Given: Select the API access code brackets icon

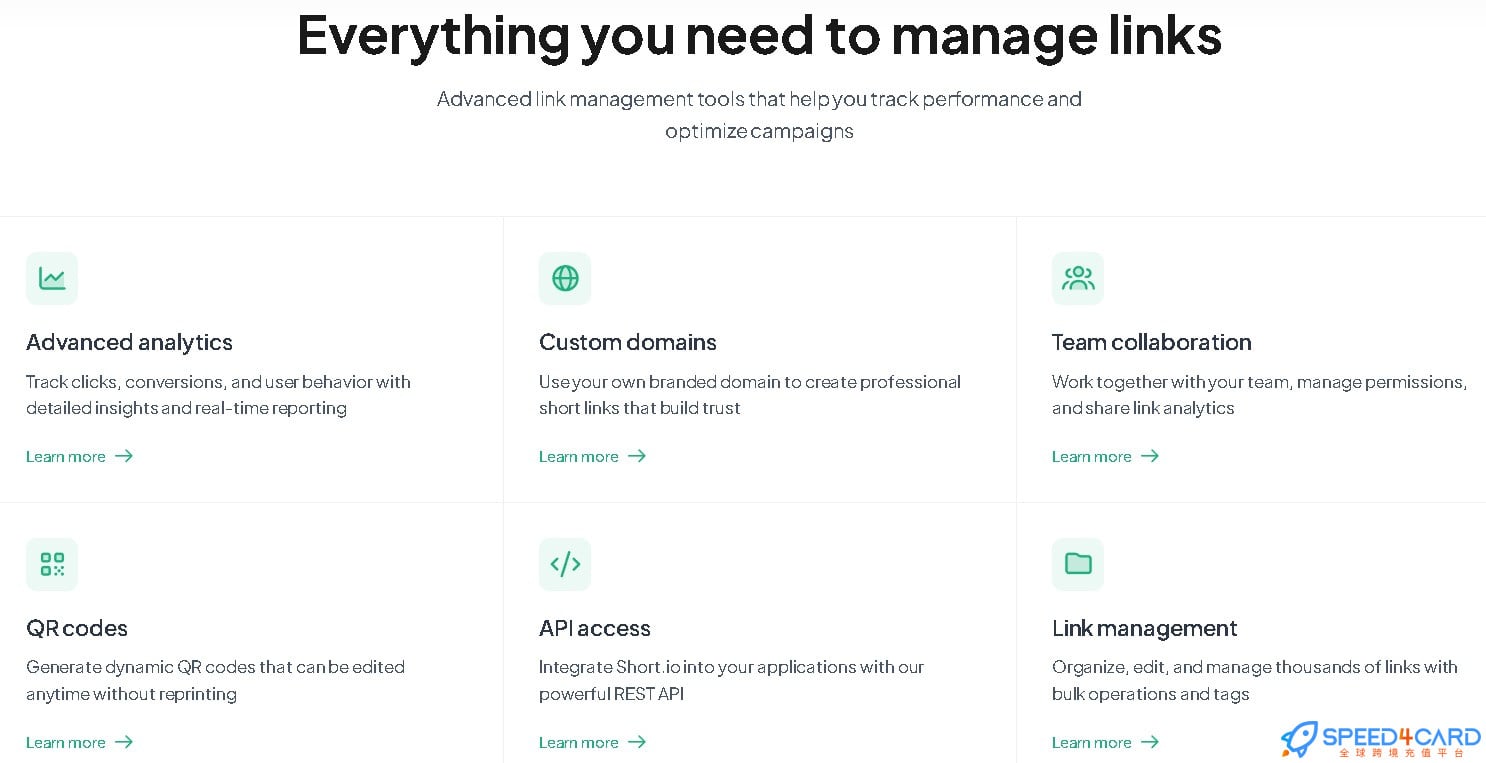Looking at the screenshot, I should click(x=565, y=564).
